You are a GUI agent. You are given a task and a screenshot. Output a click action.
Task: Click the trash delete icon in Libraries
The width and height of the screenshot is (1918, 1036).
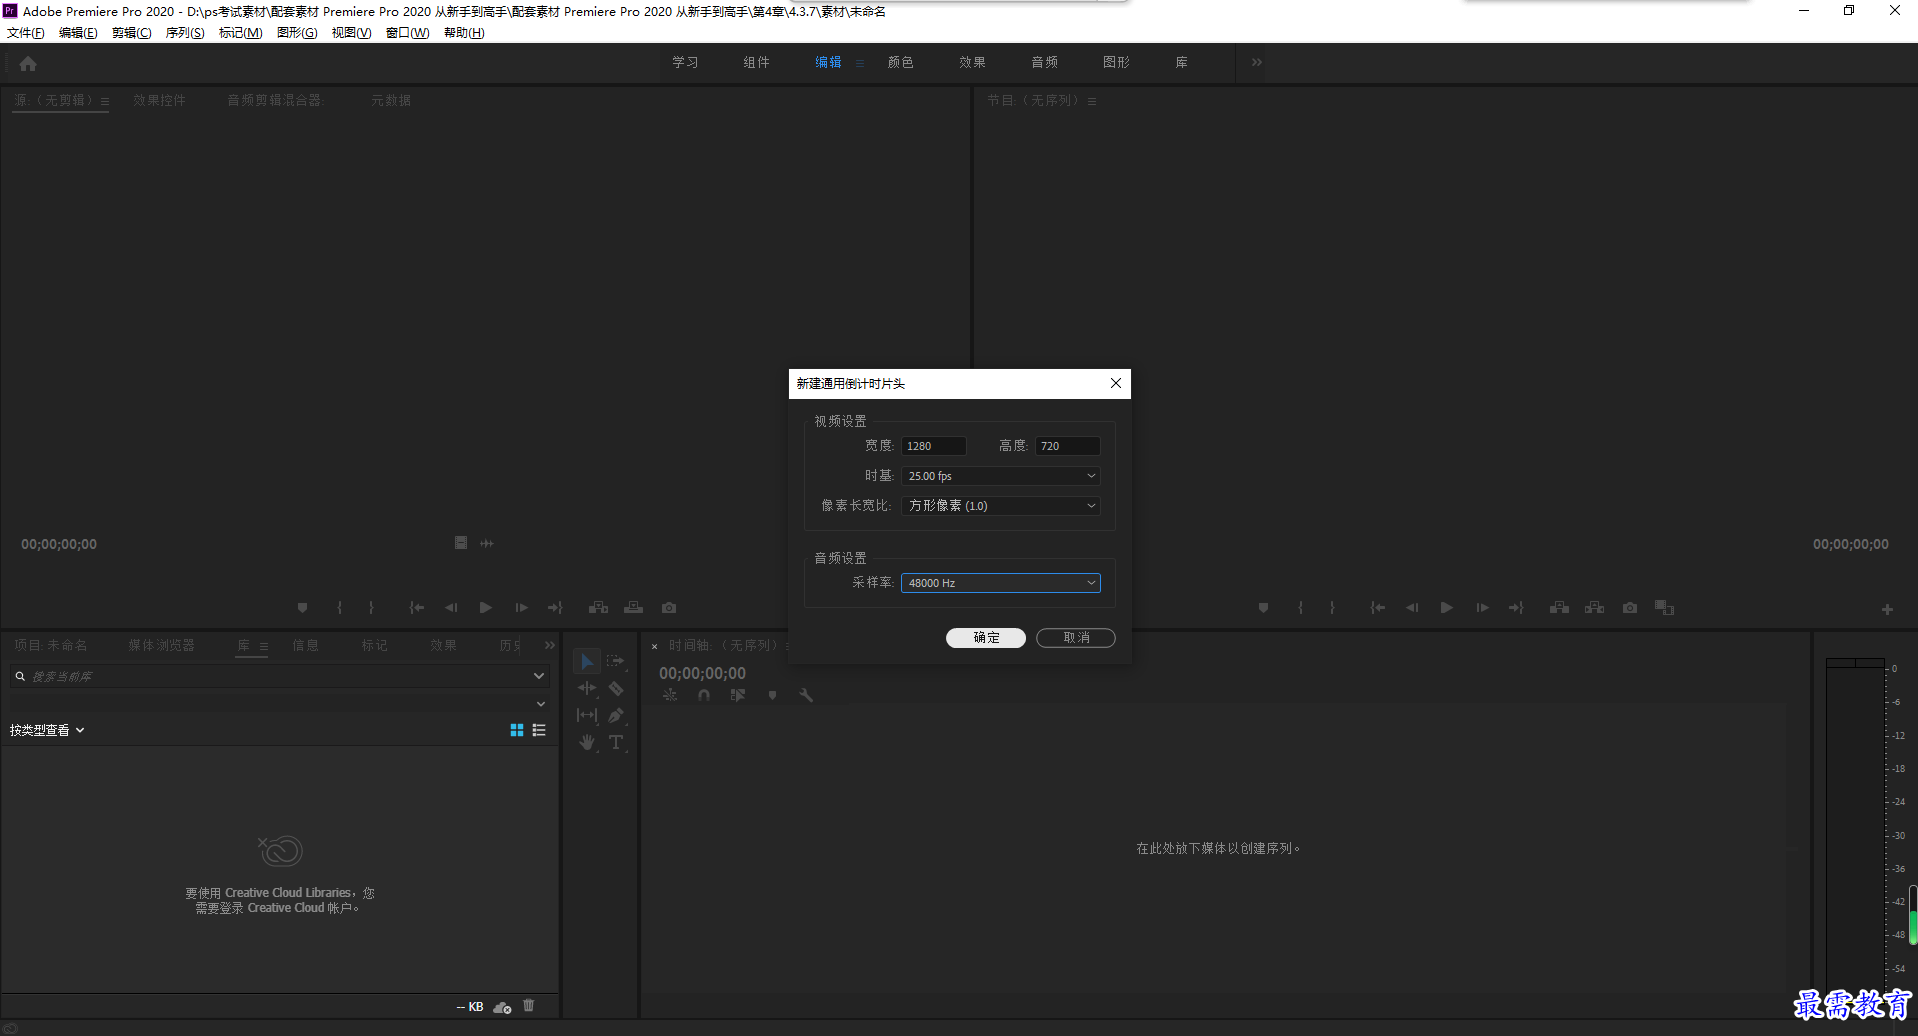[x=529, y=1006]
